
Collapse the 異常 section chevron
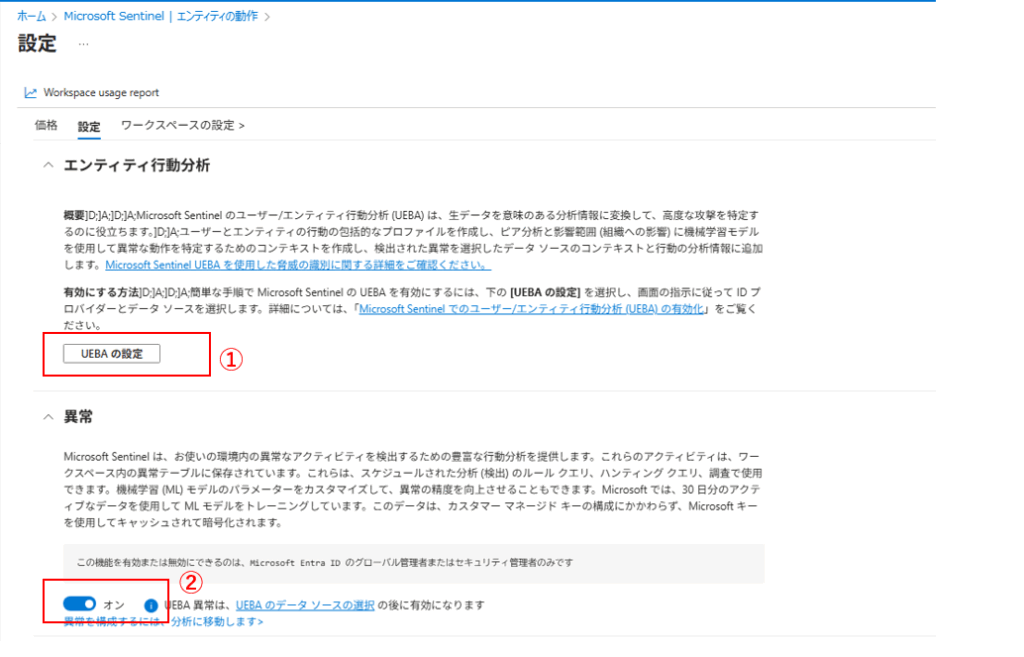(x=47, y=415)
